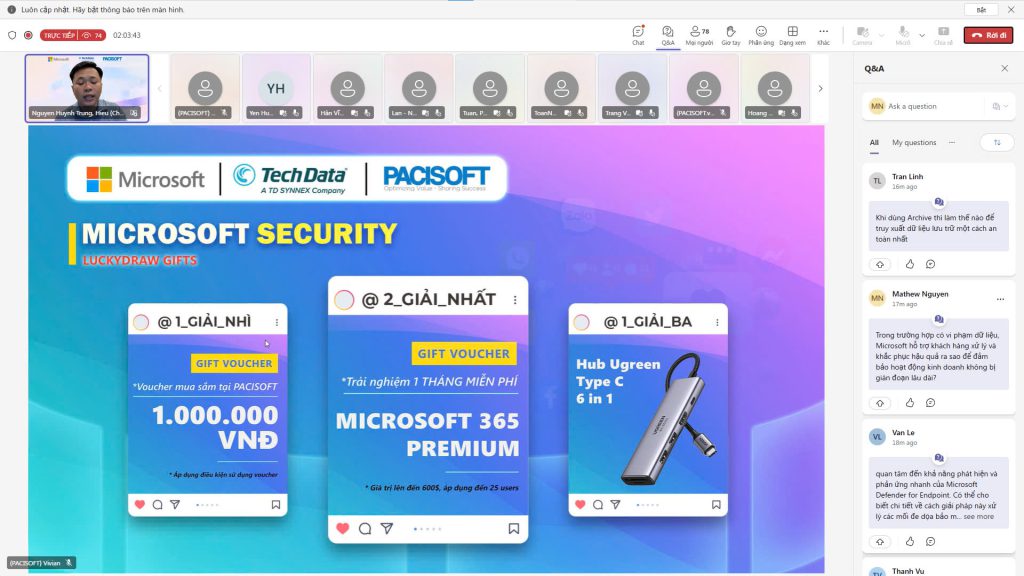Turn on notifications with Bật button
Screen dimensions: 1024x576
[981, 10]
